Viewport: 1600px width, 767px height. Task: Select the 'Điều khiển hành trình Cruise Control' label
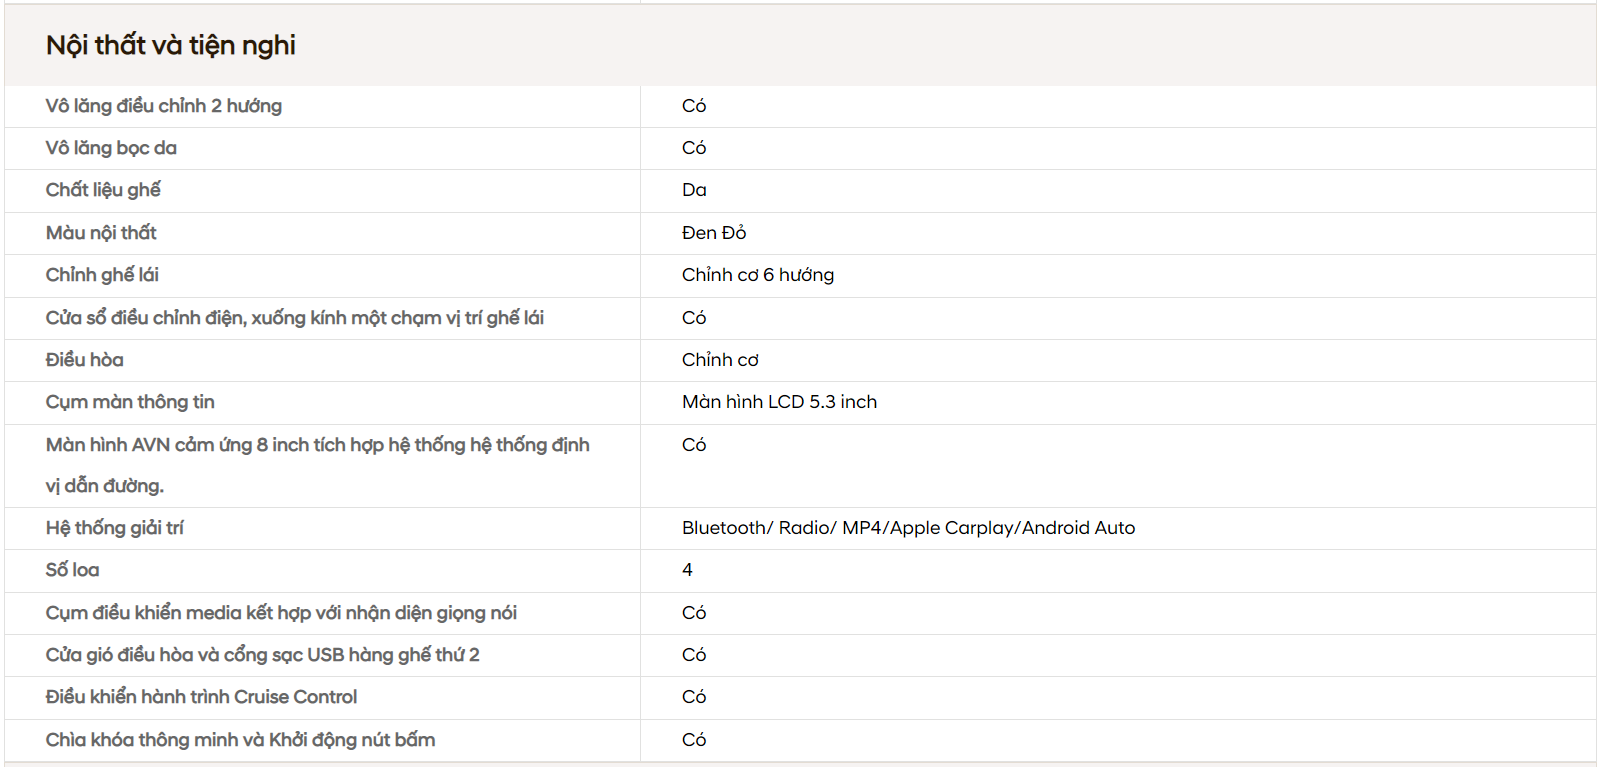click(201, 697)
